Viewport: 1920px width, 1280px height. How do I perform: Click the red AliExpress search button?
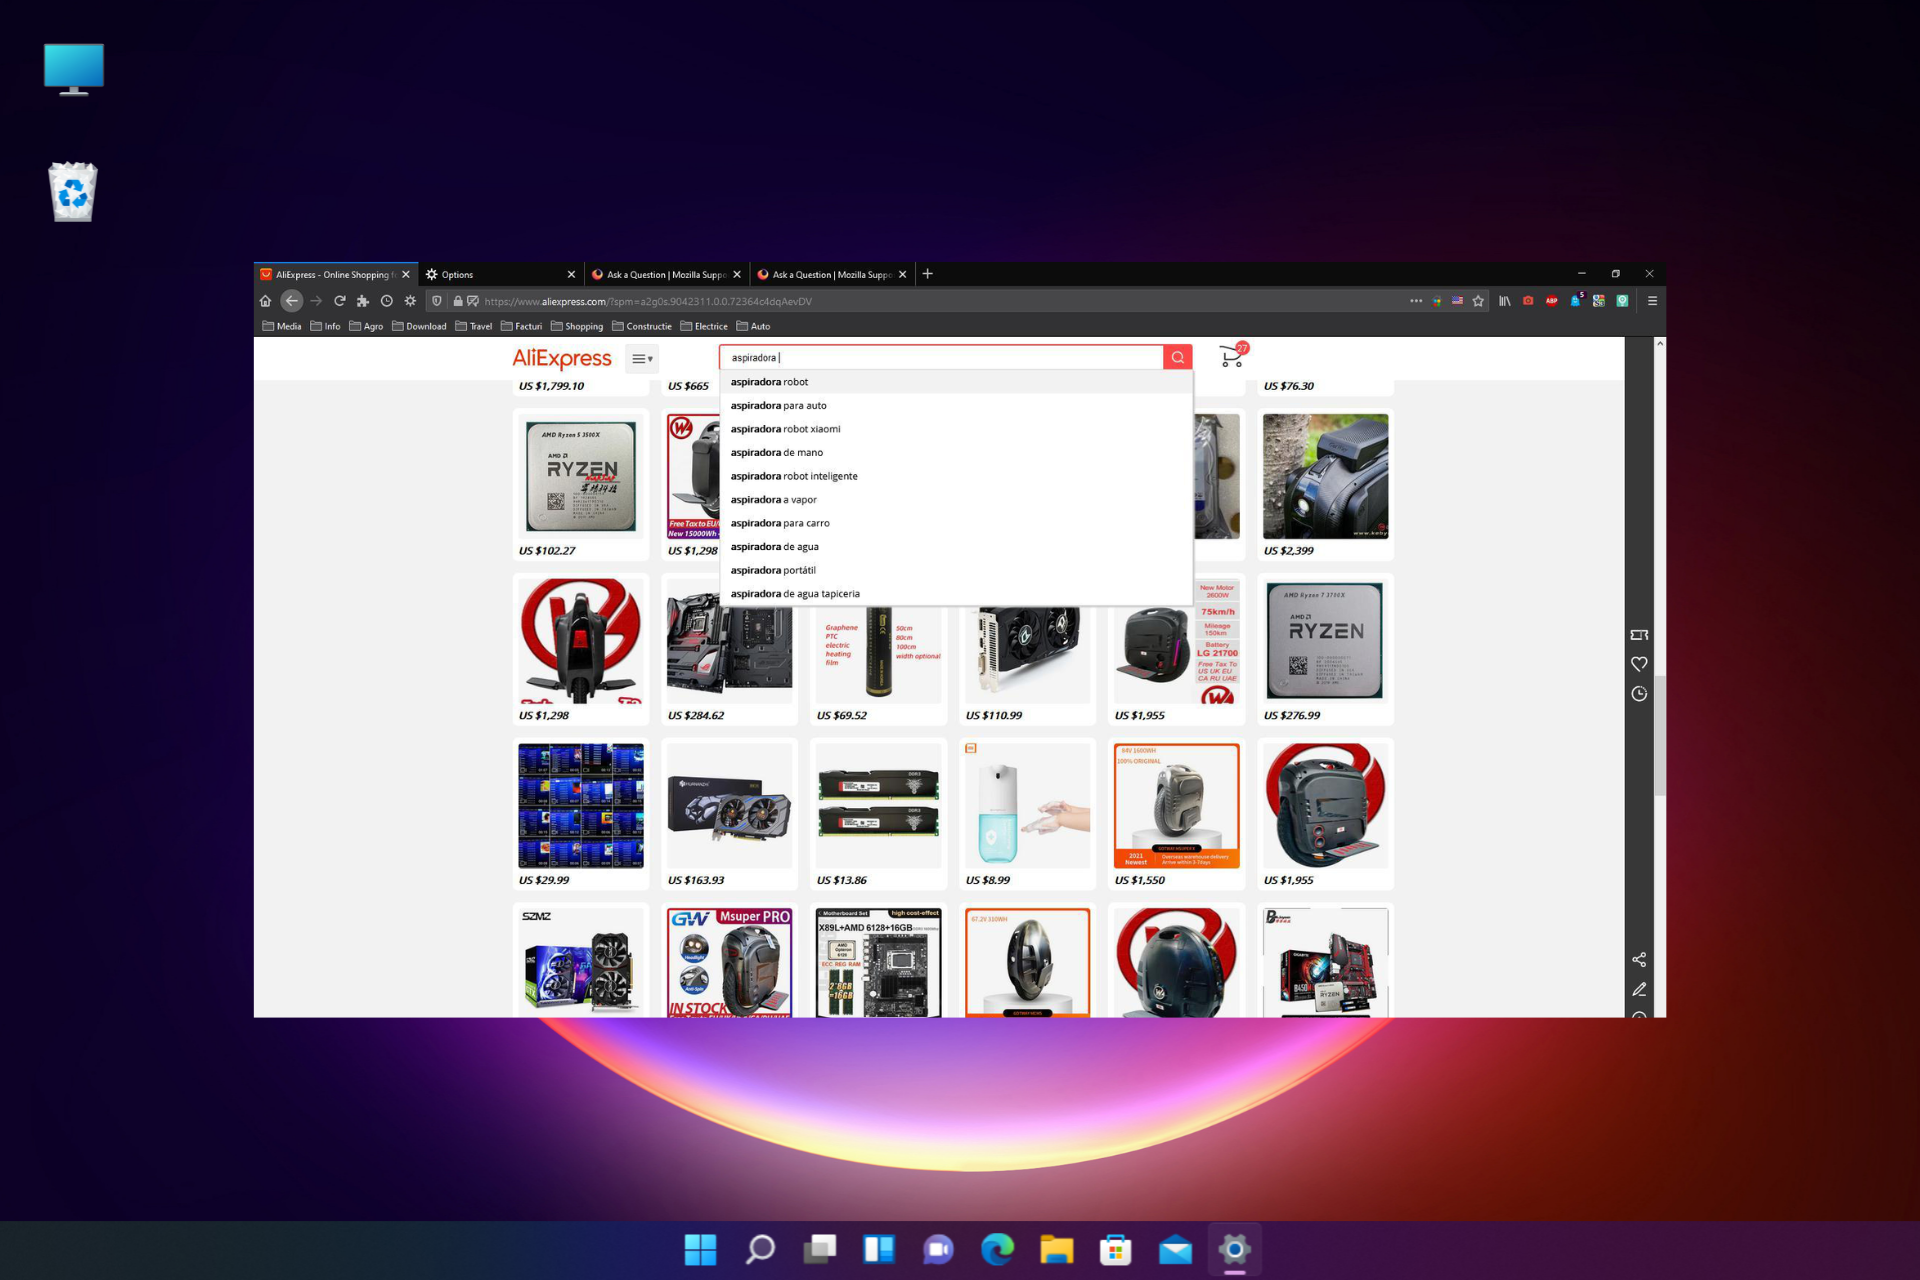pos(1178,357)
